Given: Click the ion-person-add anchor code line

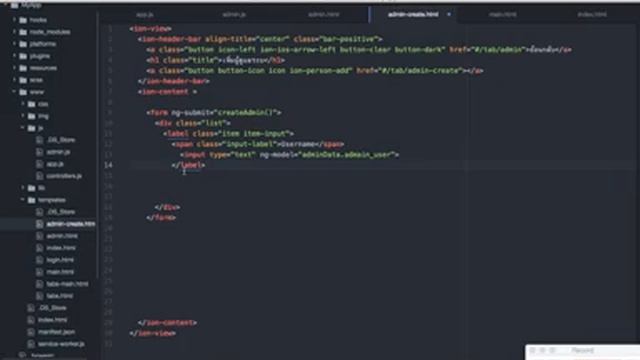Looking at the screenshot, I should [x=314, y=71].
